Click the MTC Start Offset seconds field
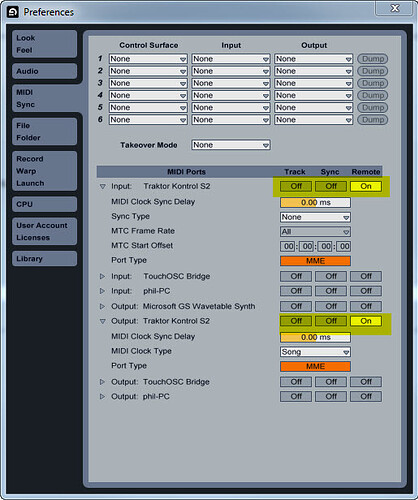The image size is (418, 500). (325, 247)
